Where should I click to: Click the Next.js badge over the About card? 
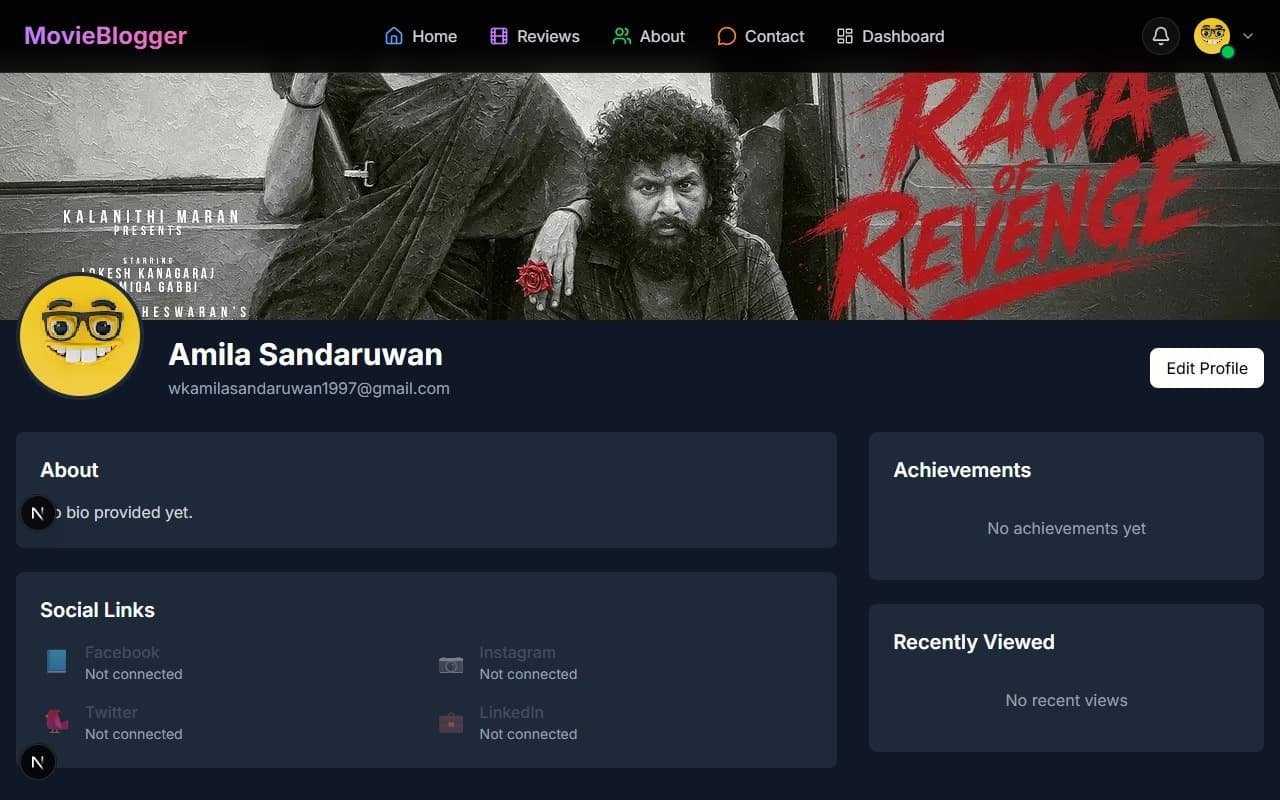38,513
